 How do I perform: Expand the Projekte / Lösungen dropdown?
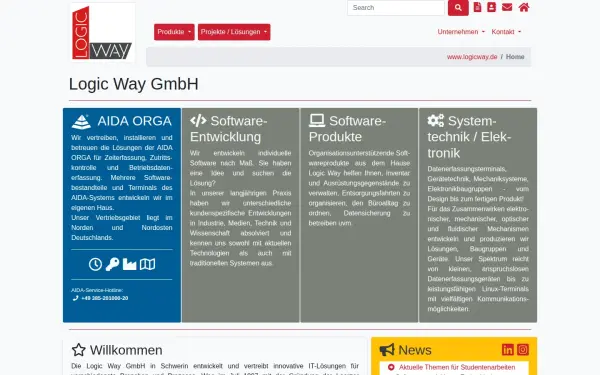point(234,32)
